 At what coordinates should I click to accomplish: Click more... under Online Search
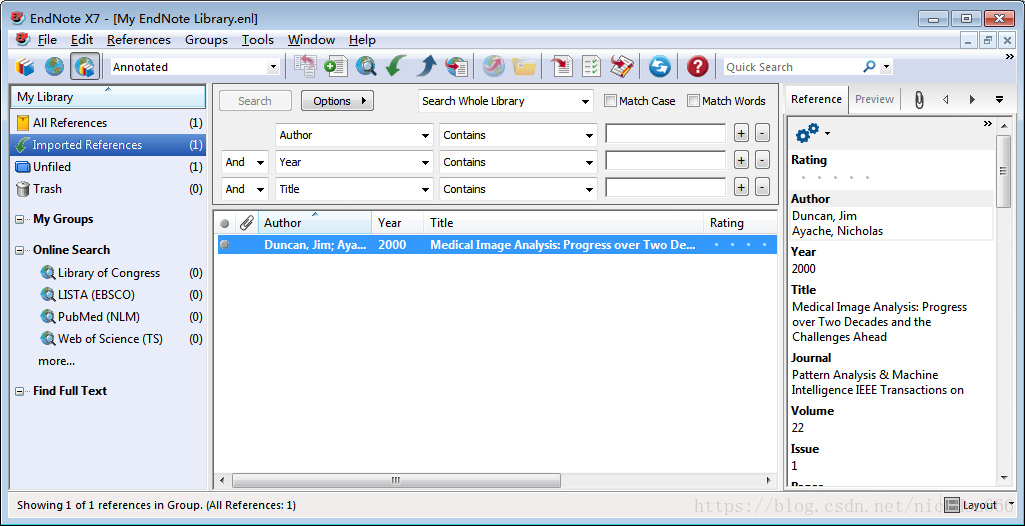coord(56,361)
